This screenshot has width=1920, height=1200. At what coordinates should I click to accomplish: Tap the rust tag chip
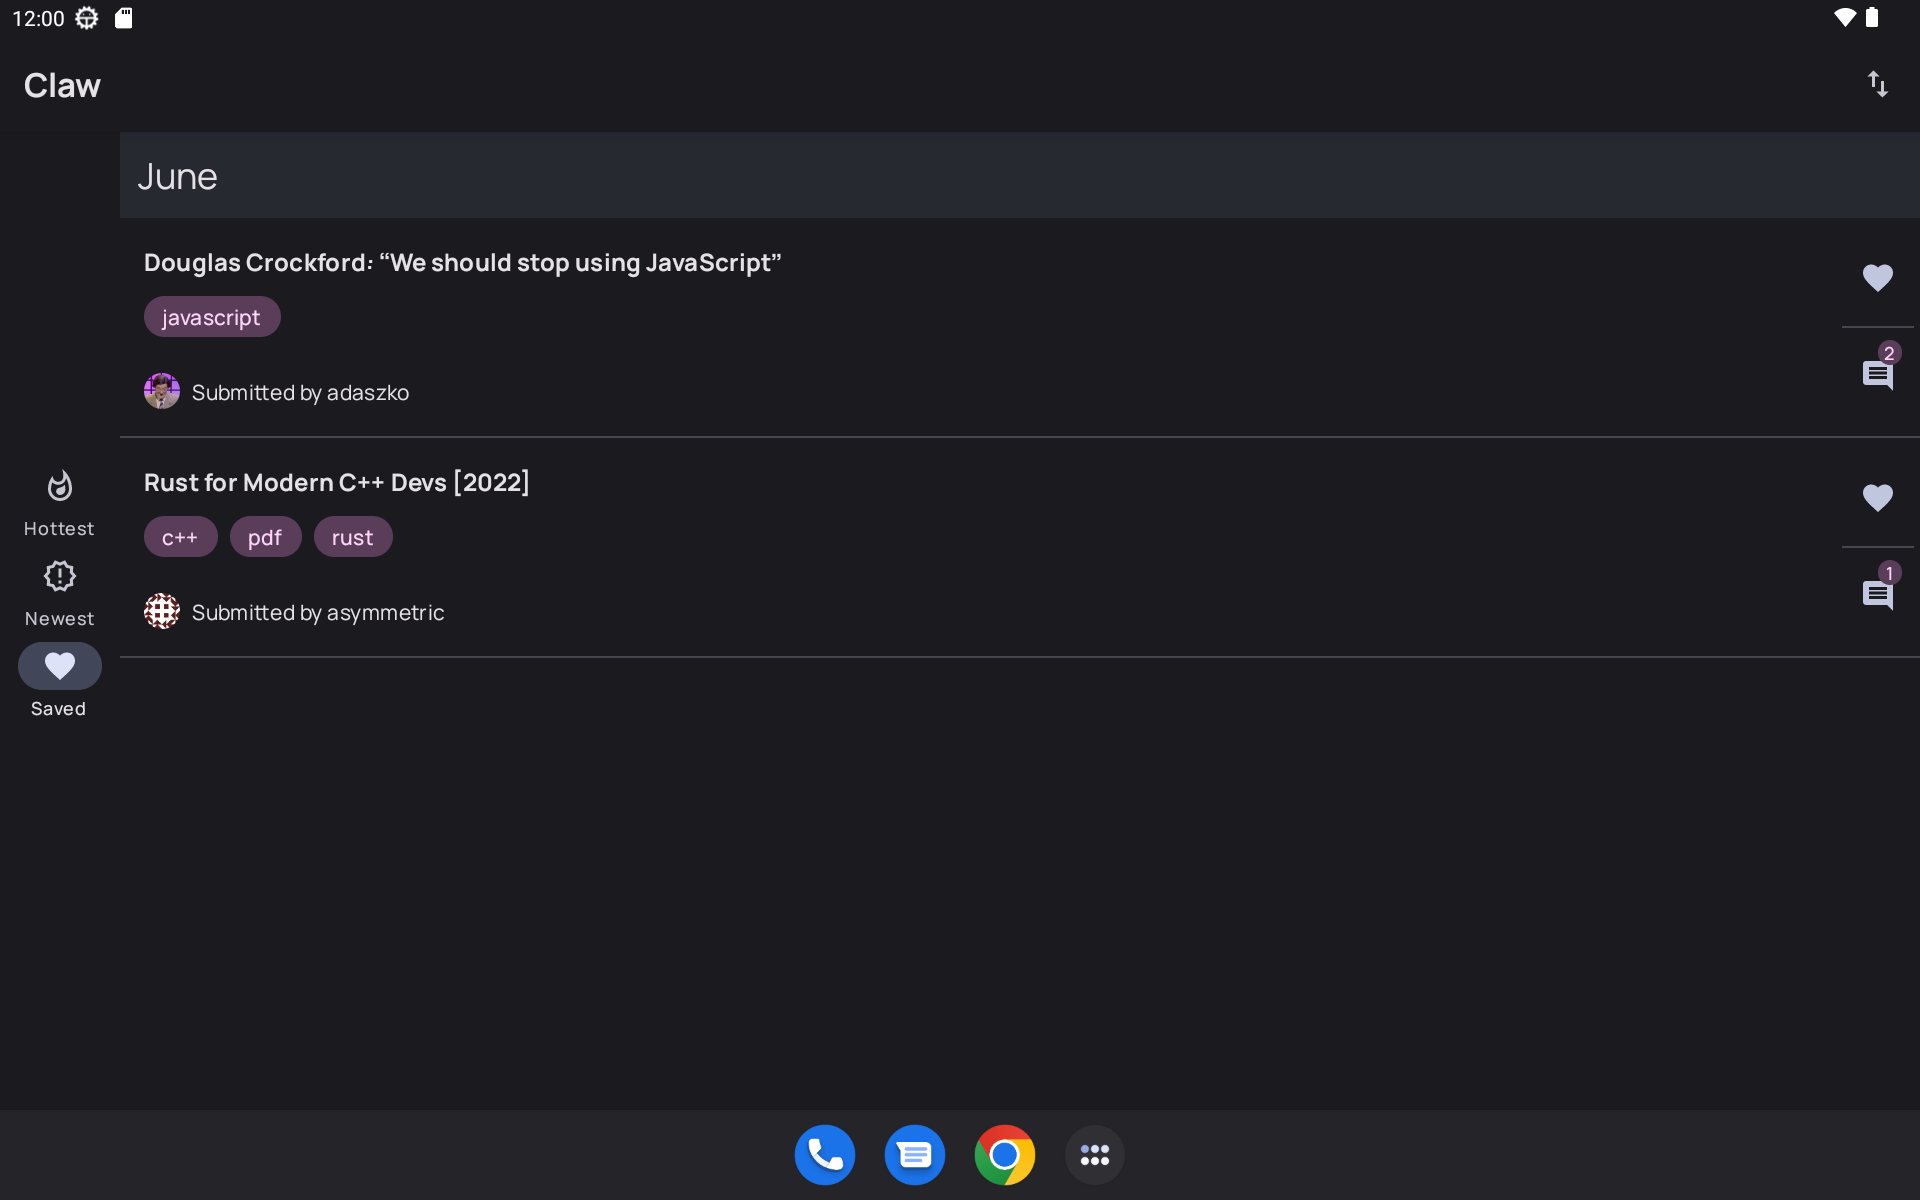(x=352, y=537)
